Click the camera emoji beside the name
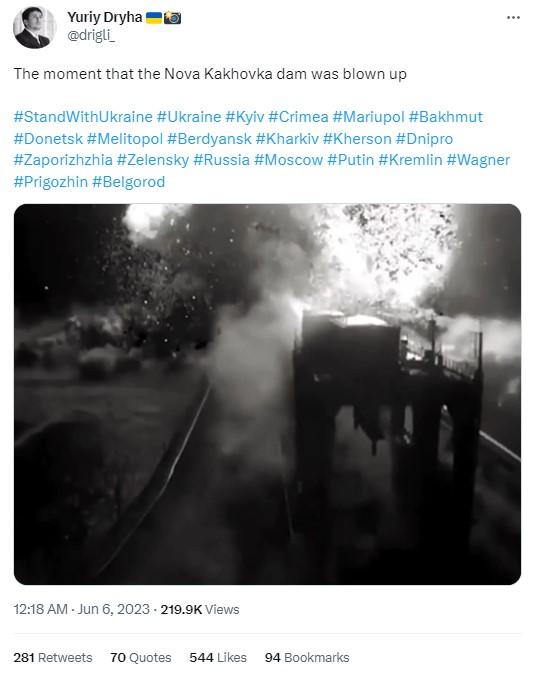The width and height of the screenshot is (533, 679). coord(172,18)
